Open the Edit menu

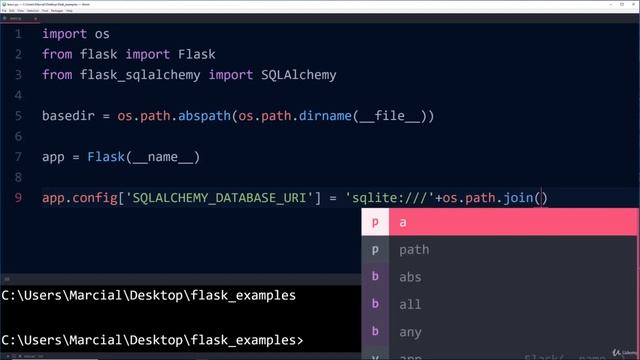tap(12, 11)
